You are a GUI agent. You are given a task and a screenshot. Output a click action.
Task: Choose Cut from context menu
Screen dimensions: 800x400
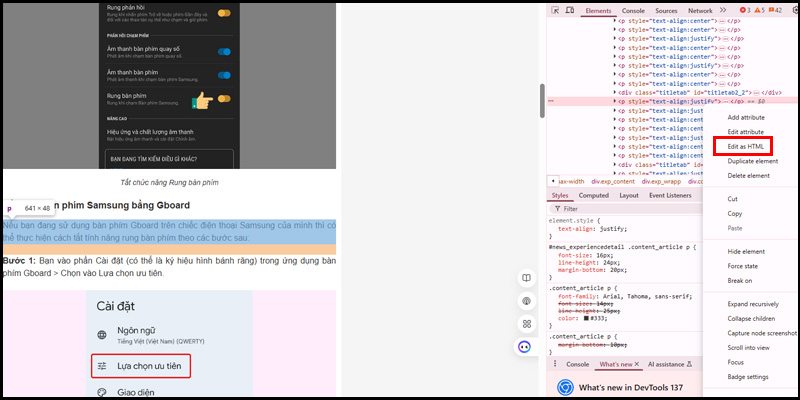(x=732, y=199)
